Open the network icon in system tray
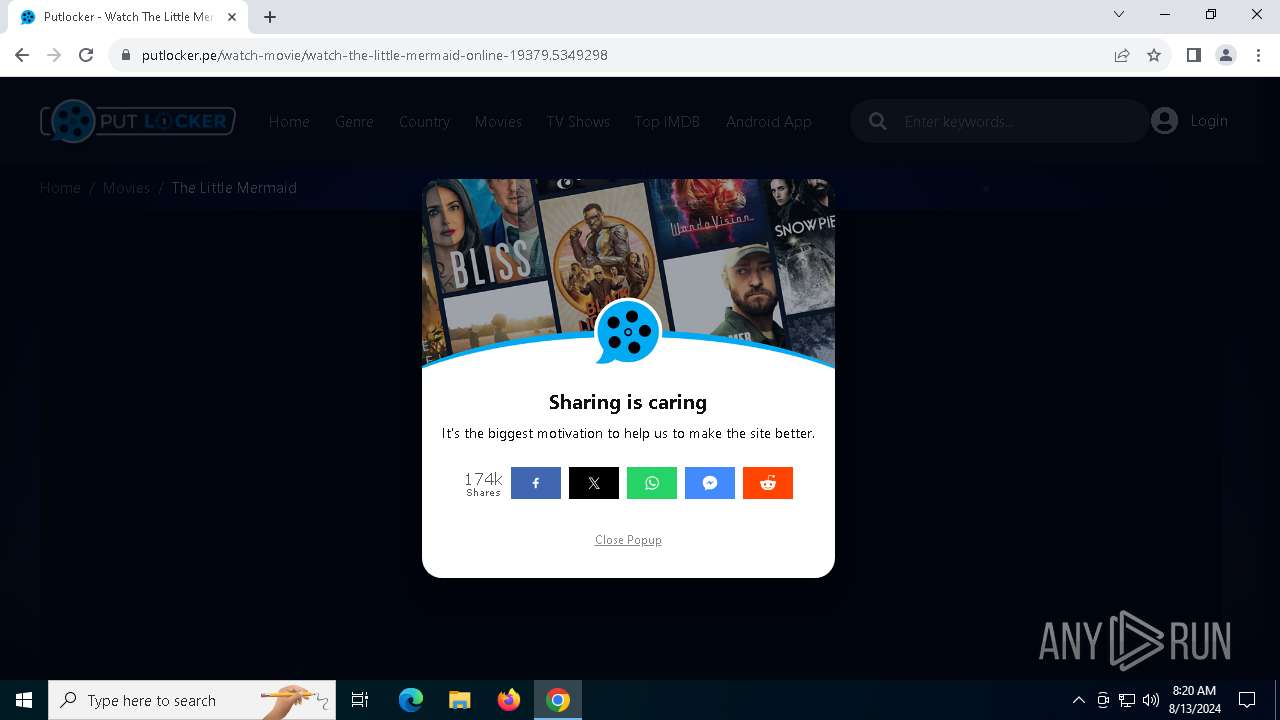Screen dimensions: 1280x720 click(x=1127, y=700)
